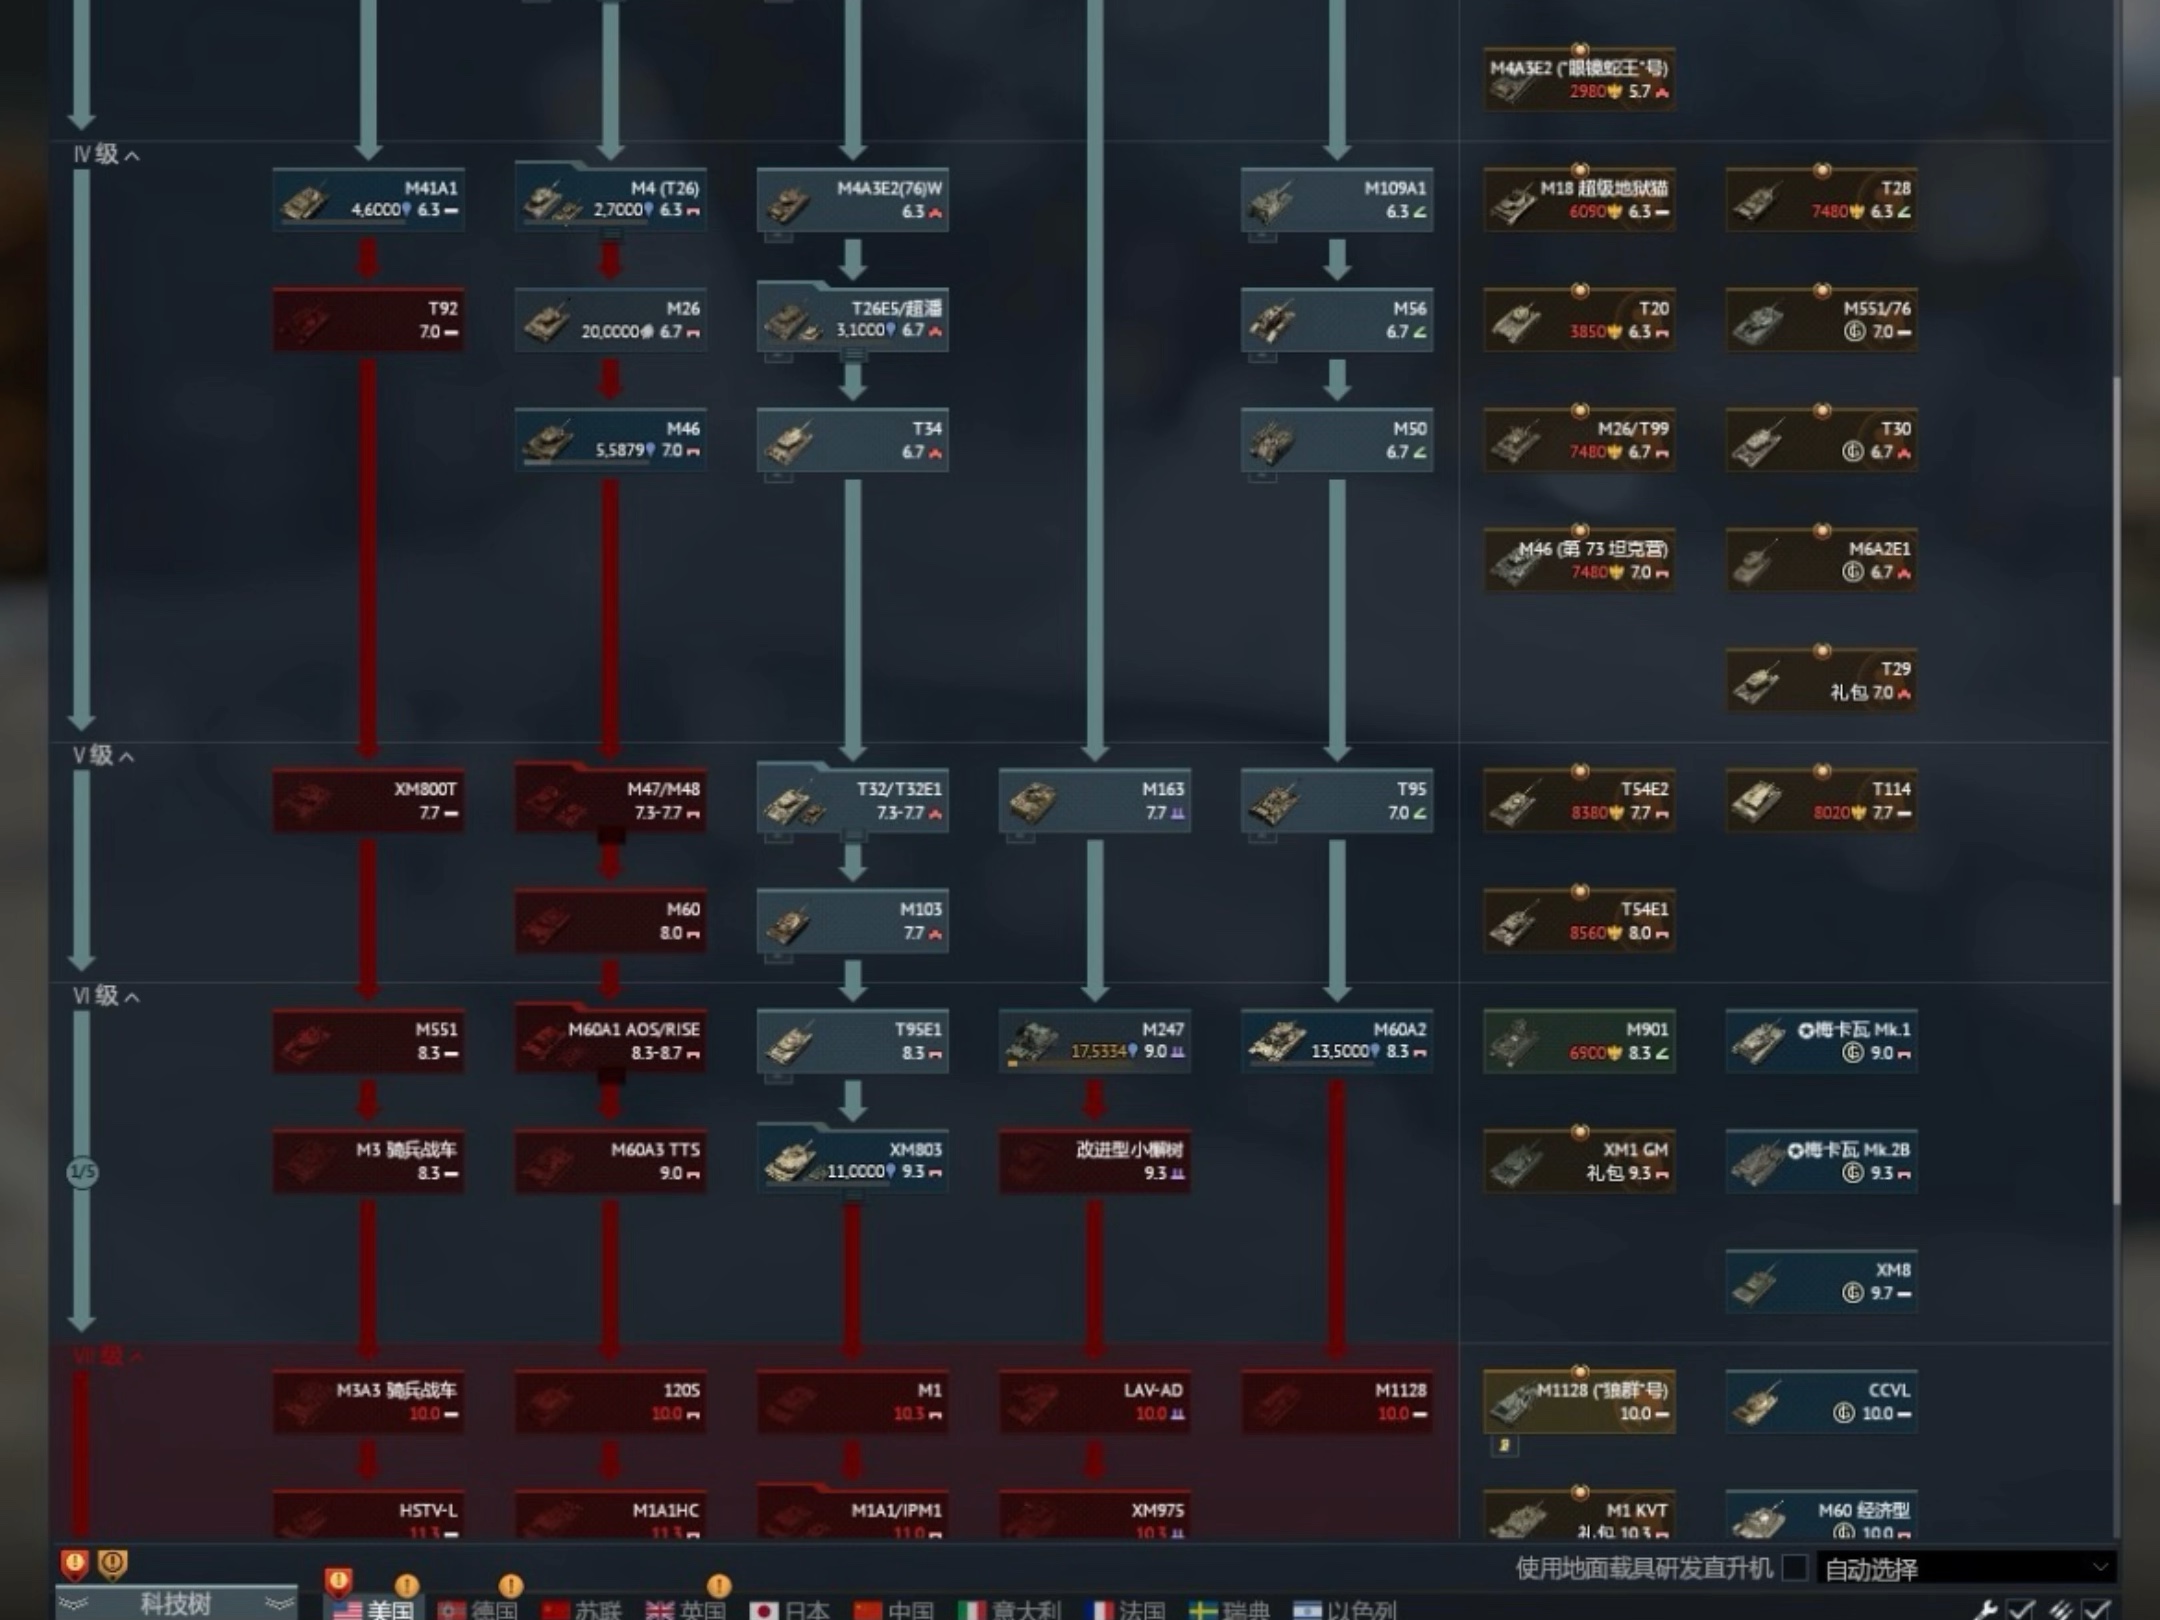2160x1620 pixels.
Task: Collapse the IV级 rank section
Action: coord(107,154)
